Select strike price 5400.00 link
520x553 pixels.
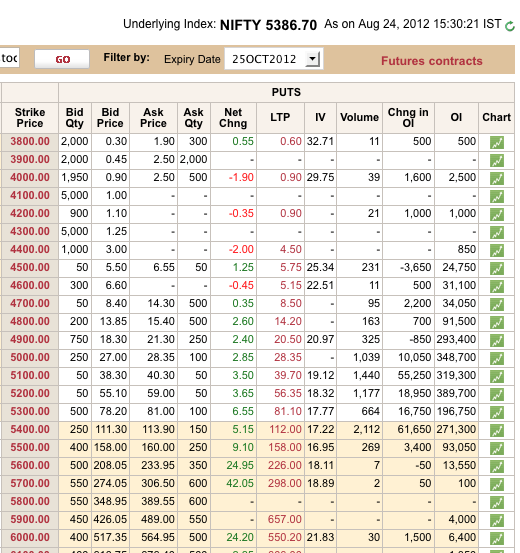30,429
